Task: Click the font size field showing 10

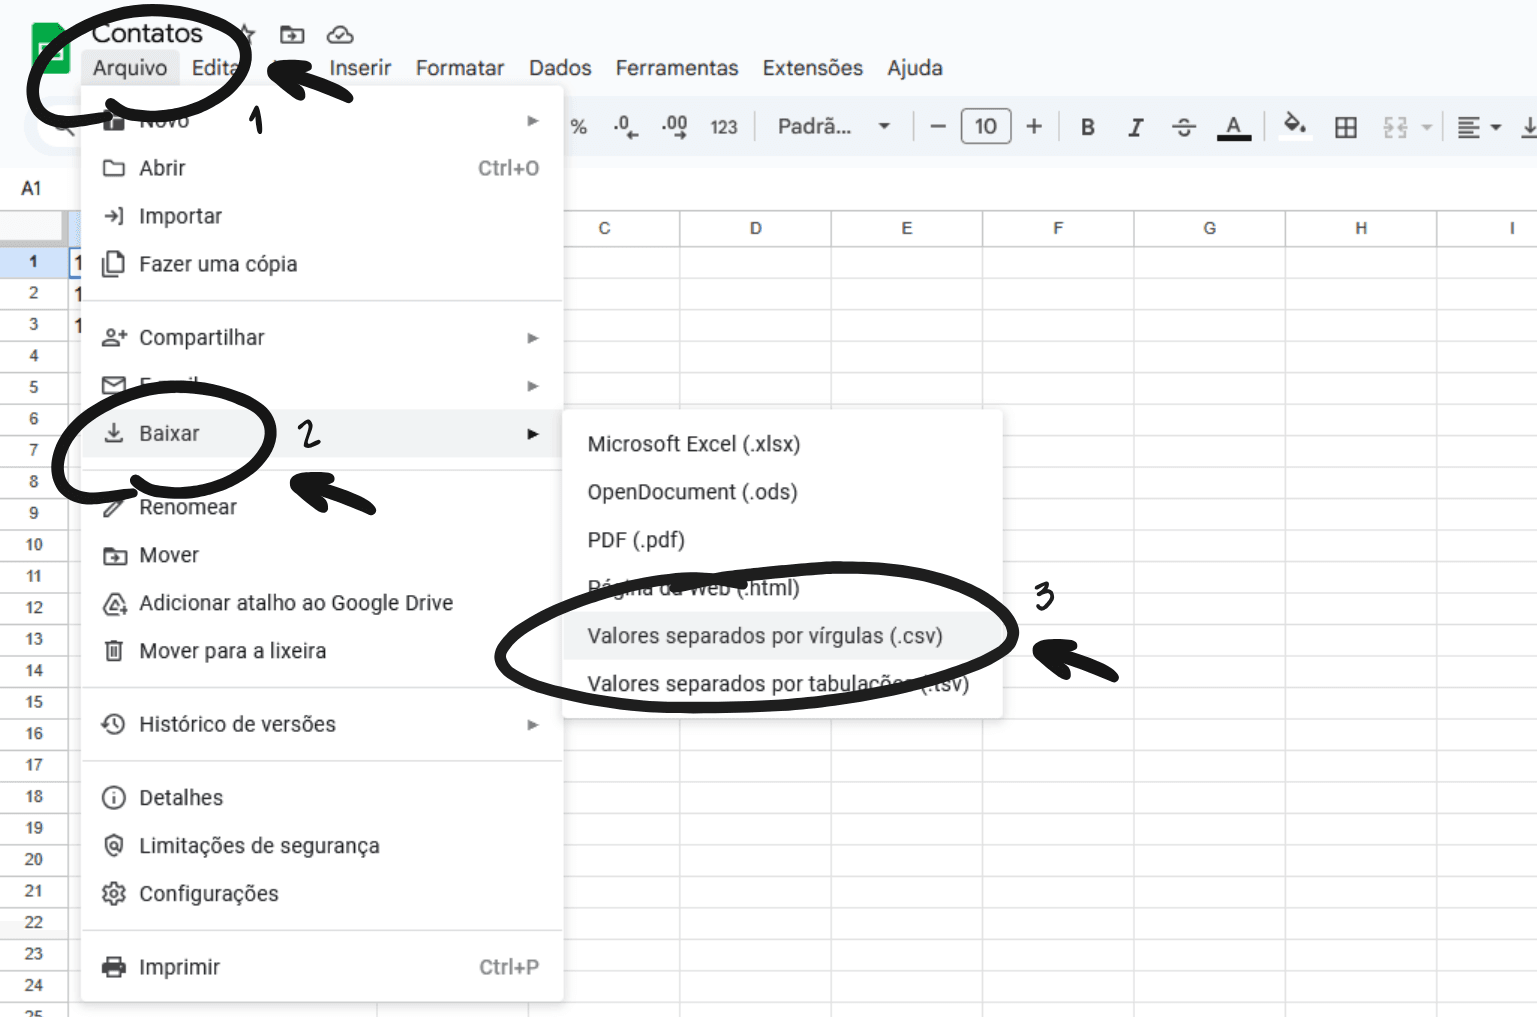Action: click(x=986, y=126)
